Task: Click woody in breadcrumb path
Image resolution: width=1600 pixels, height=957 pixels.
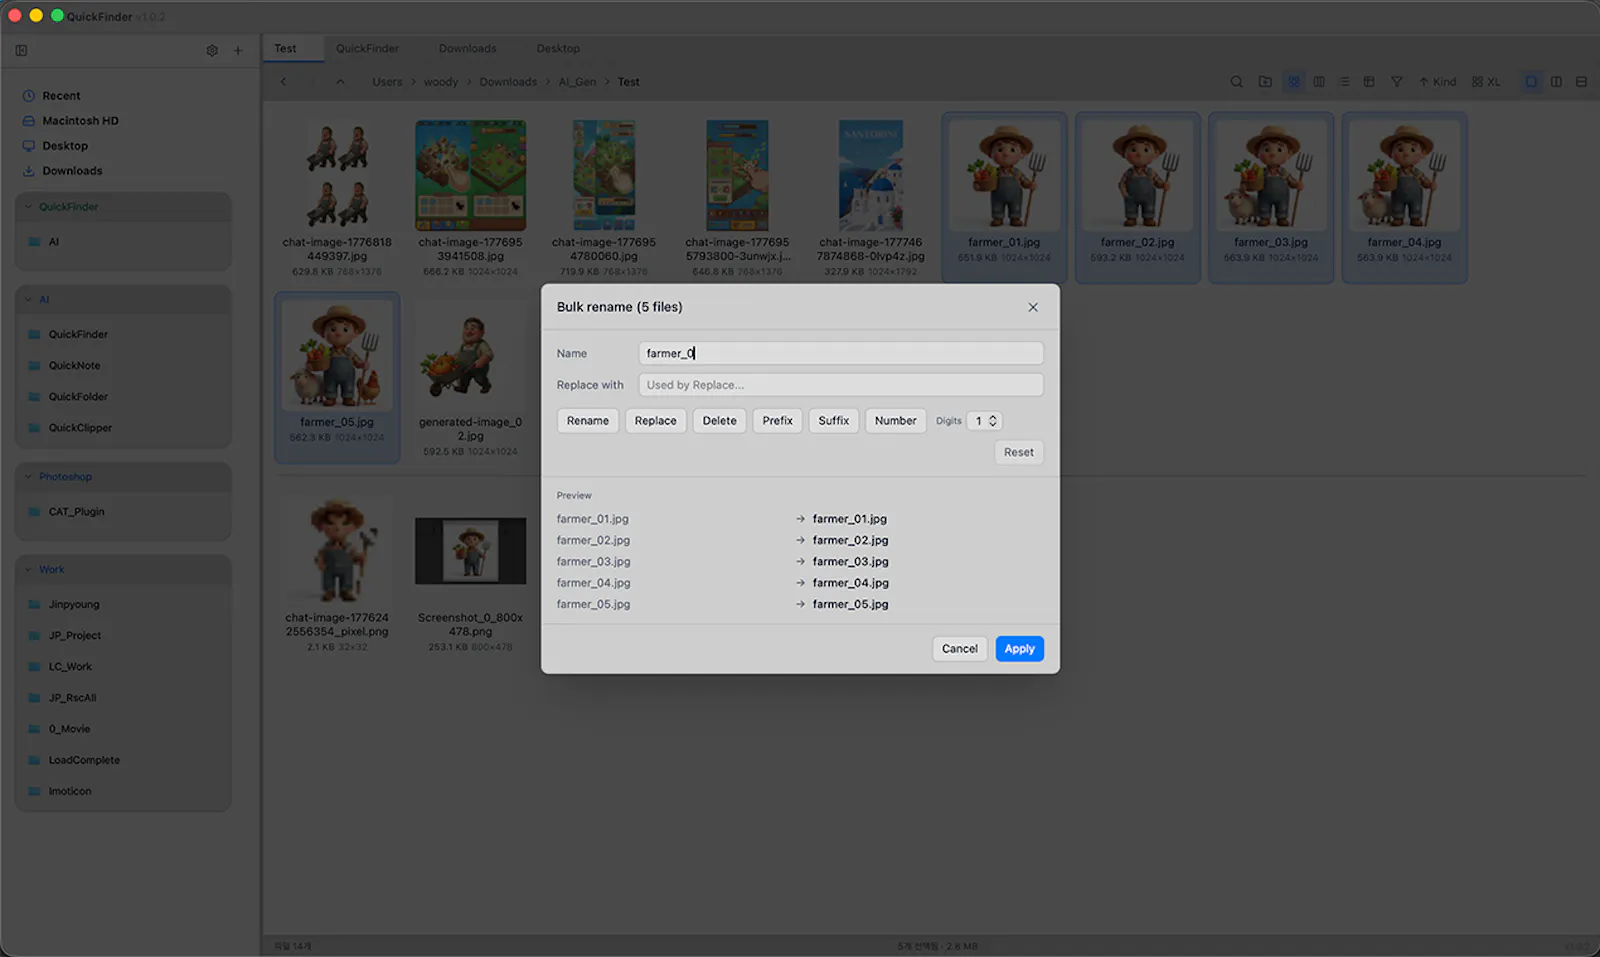Action: [441, 82]
